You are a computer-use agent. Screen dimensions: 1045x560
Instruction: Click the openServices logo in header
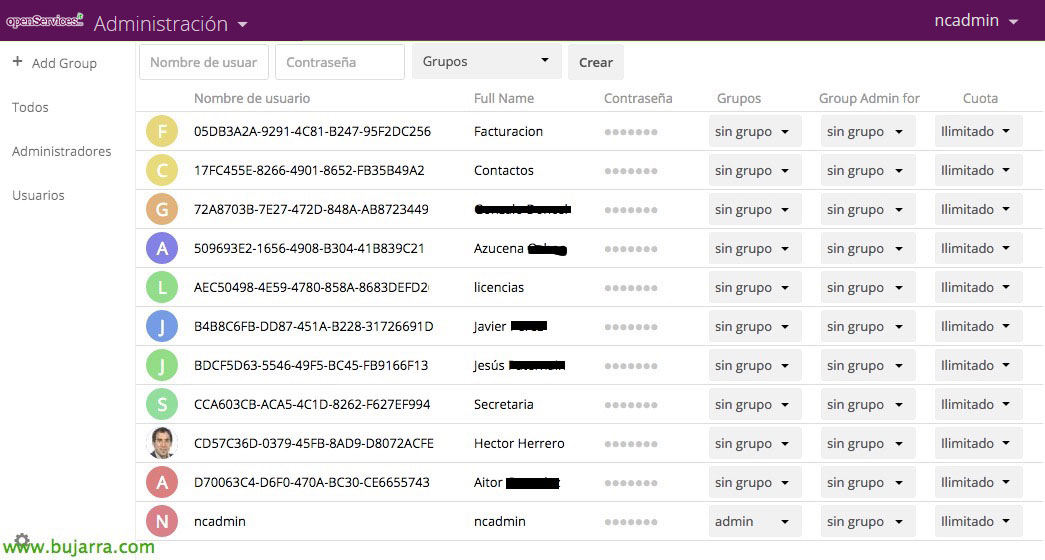pos(45,21)
